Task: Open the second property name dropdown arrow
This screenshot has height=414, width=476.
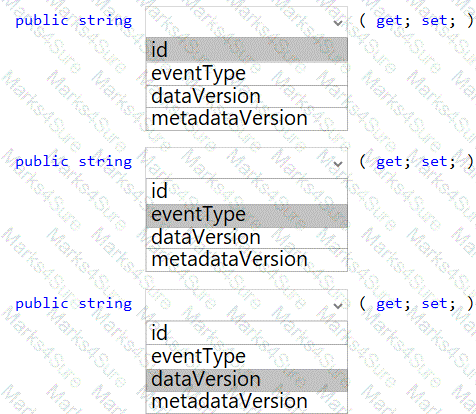Action: point(338,164)
